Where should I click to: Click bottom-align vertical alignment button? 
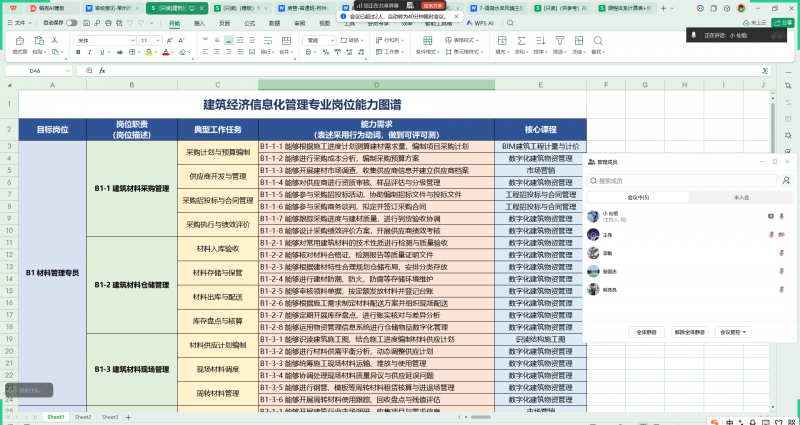pos(229,40)
